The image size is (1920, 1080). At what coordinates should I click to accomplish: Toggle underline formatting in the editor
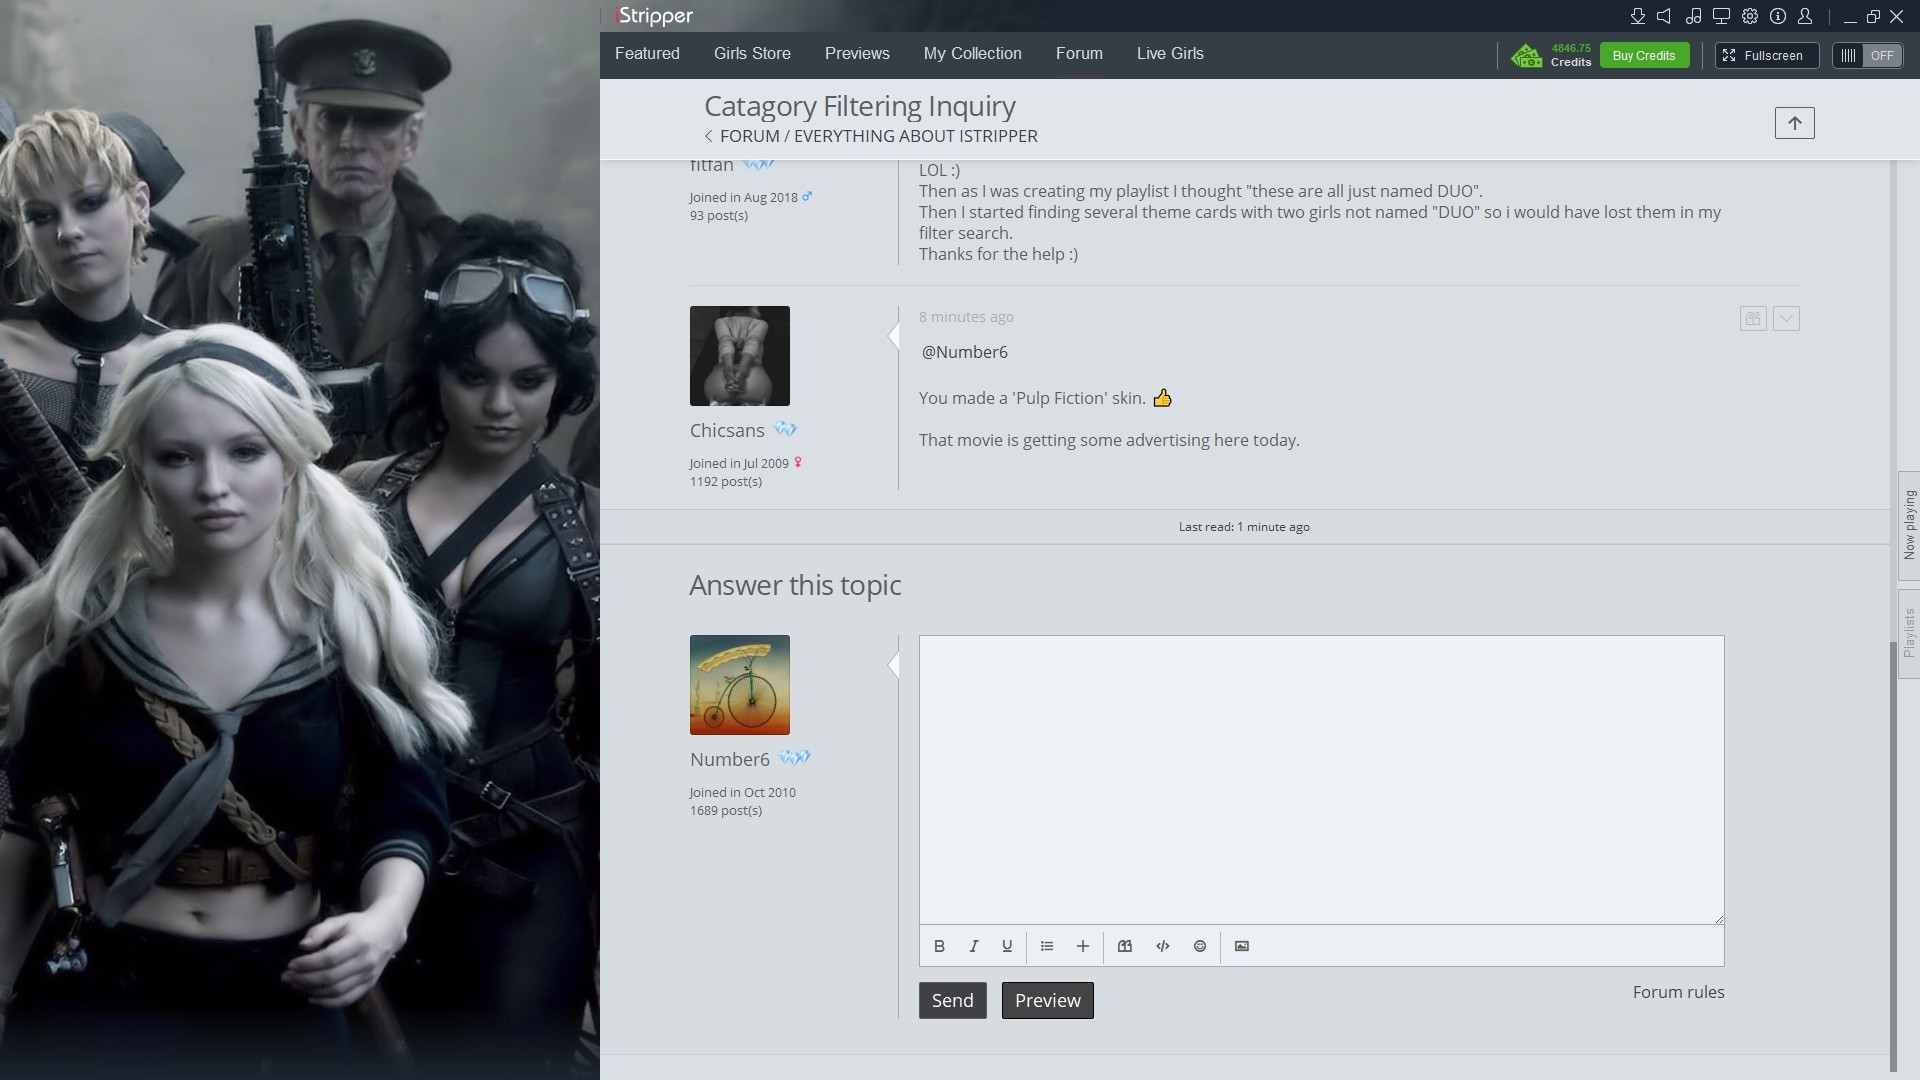click(x=1007, y=946)
